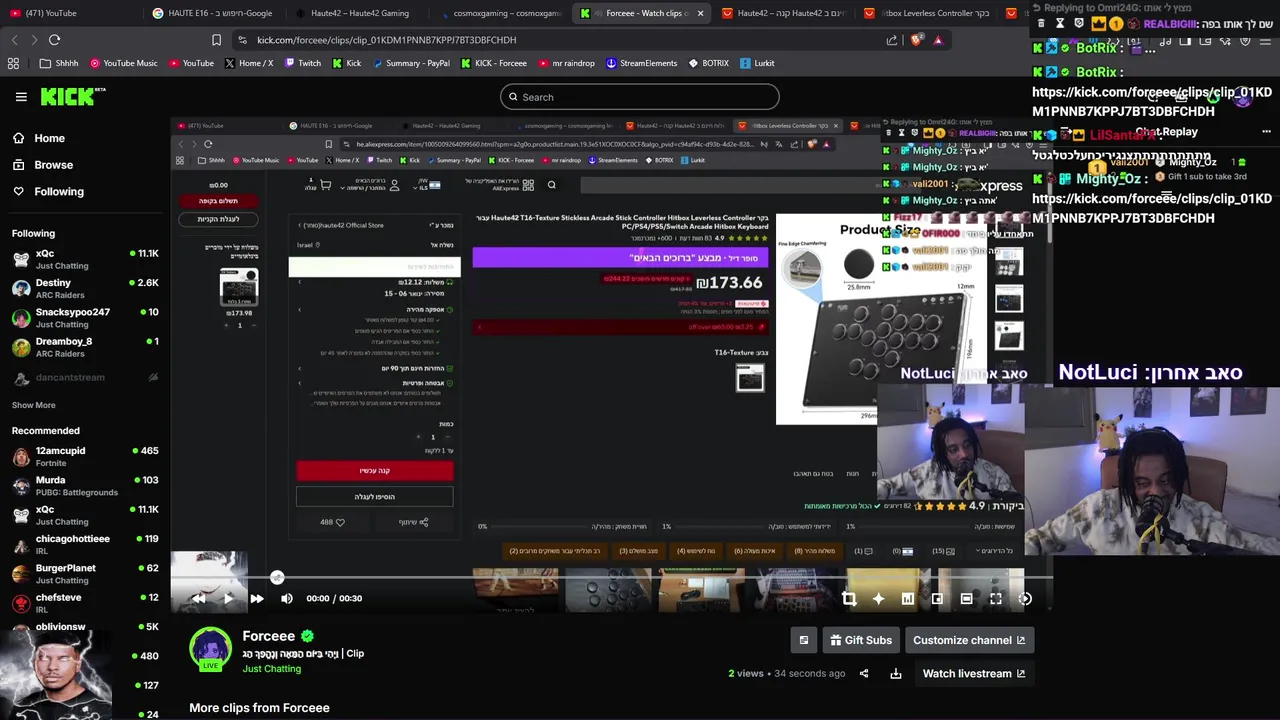Image resolution: width=1280 pixels, height=720 pixels.
Task: Toggle theater mode
Action: click(966, 598)
